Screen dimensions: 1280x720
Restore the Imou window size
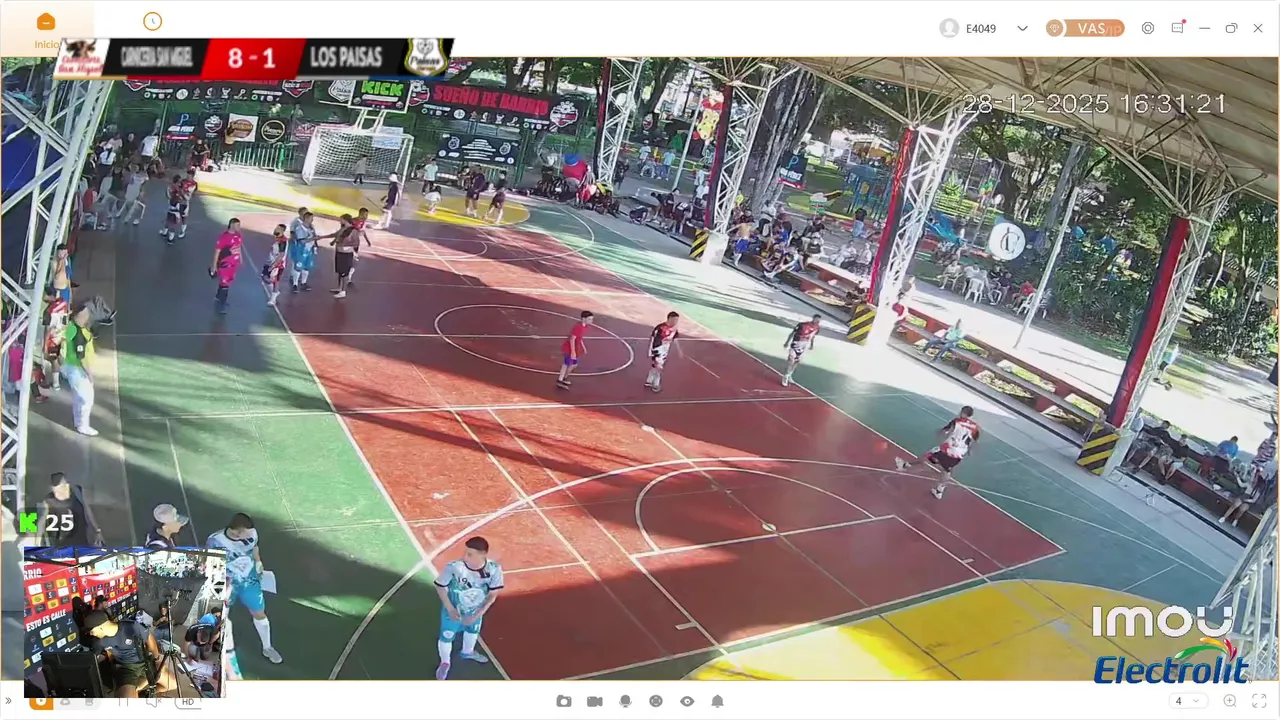coord(1231,28)
